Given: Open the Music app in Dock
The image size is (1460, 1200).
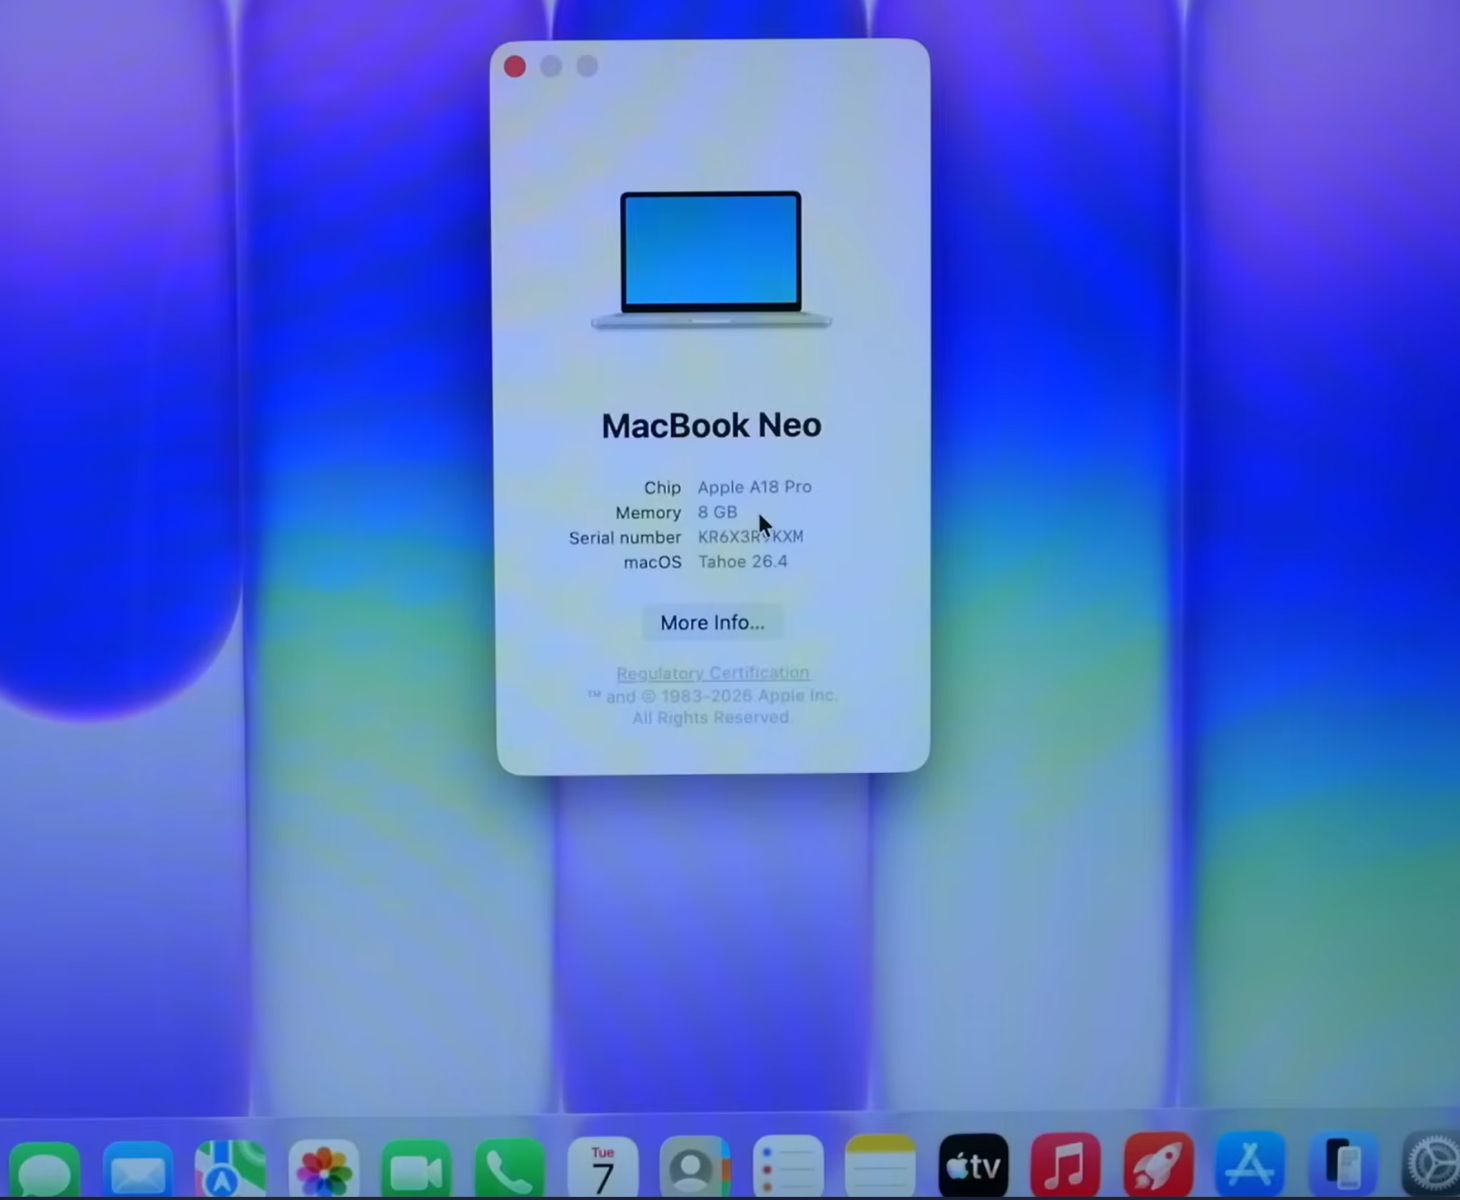Looking at the screenshot, I should (x=1066, y=1166).
